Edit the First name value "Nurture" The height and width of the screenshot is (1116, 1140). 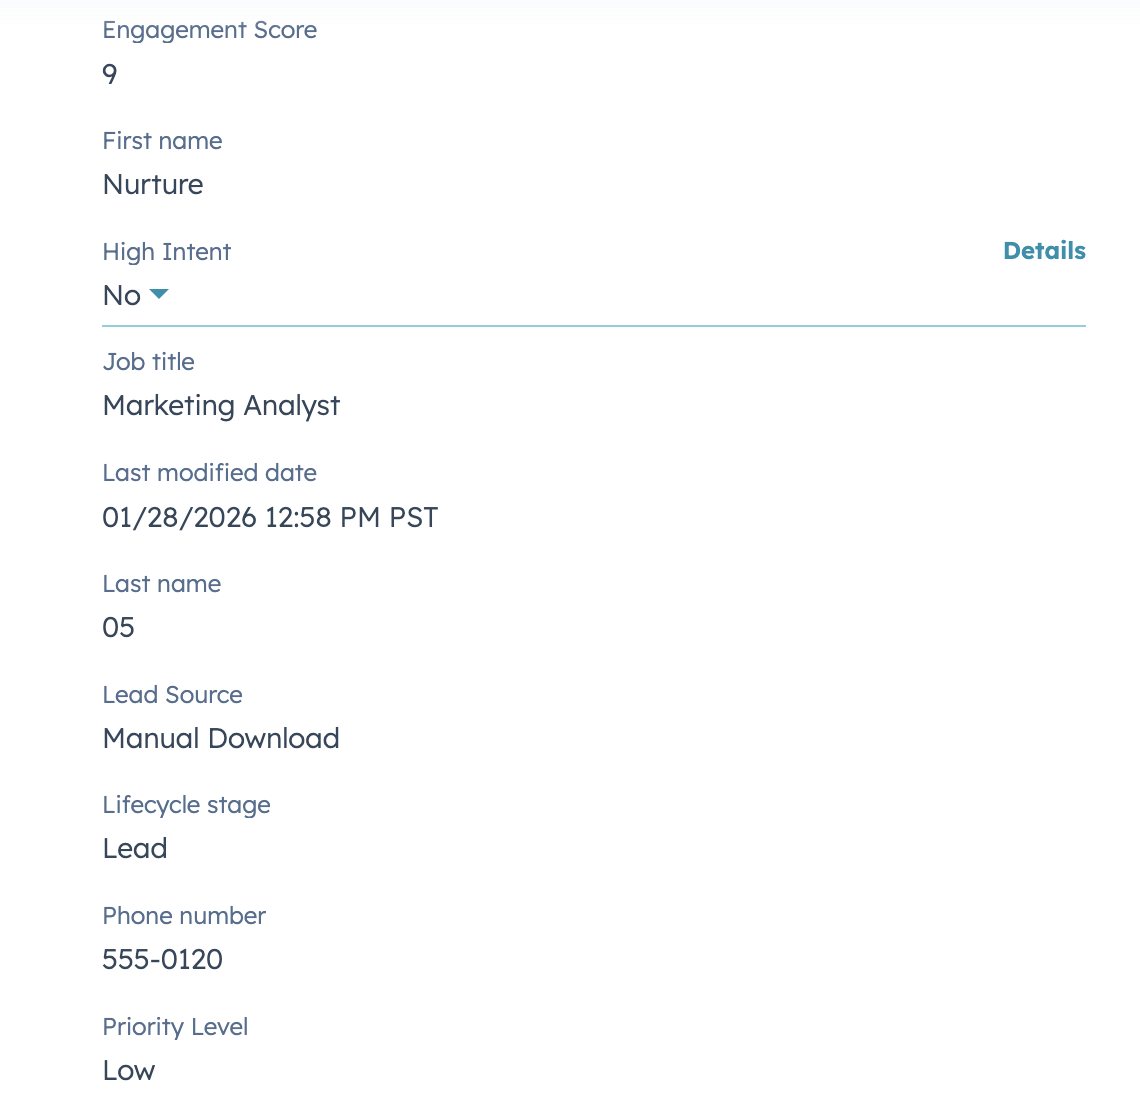pos(152,184)
